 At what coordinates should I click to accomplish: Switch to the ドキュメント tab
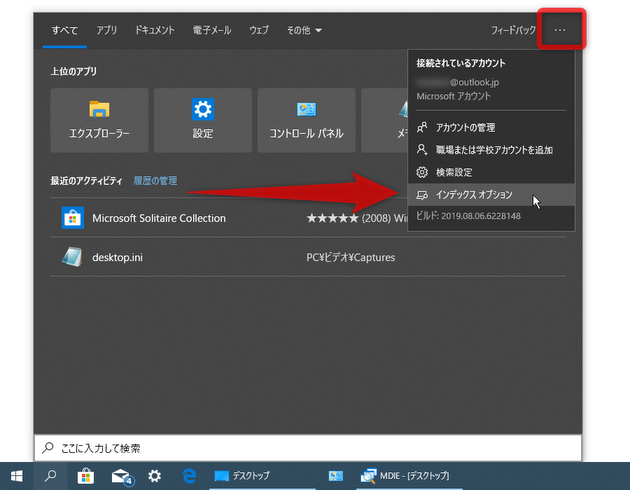pyautogui.click(x=155, y=31)
